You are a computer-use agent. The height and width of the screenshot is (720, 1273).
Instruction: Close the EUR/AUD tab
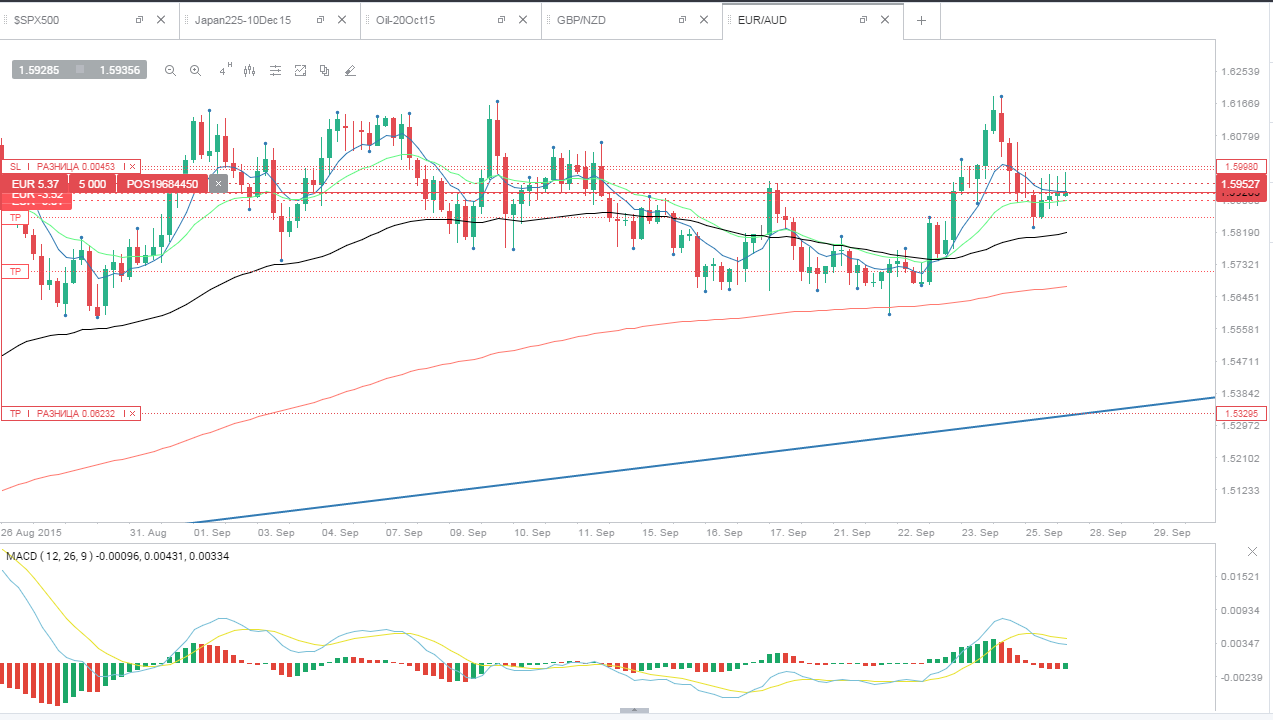(x=885, y=20)
